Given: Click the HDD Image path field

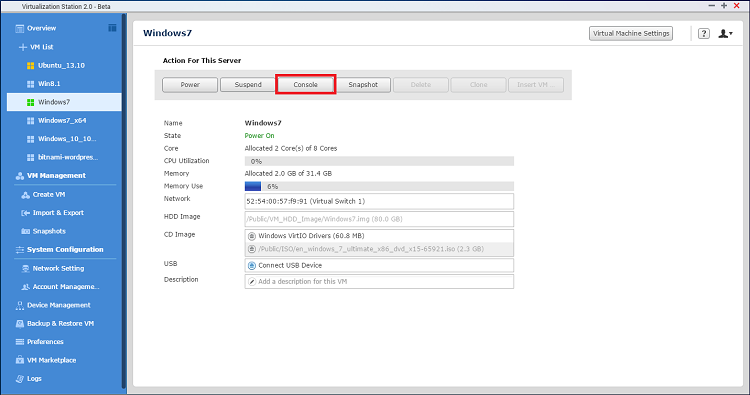Looking at the screenshot, I should pos(379,219).
